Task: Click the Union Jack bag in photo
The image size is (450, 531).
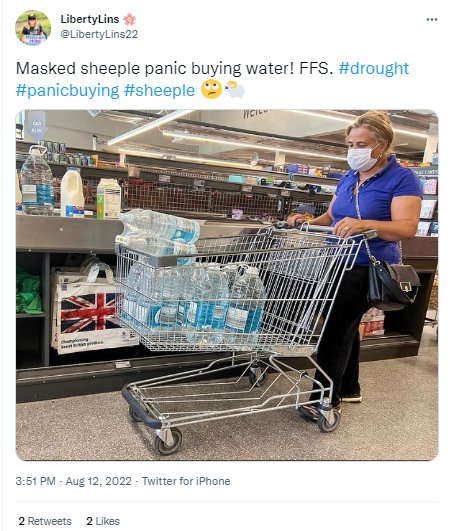Action: 92,309
